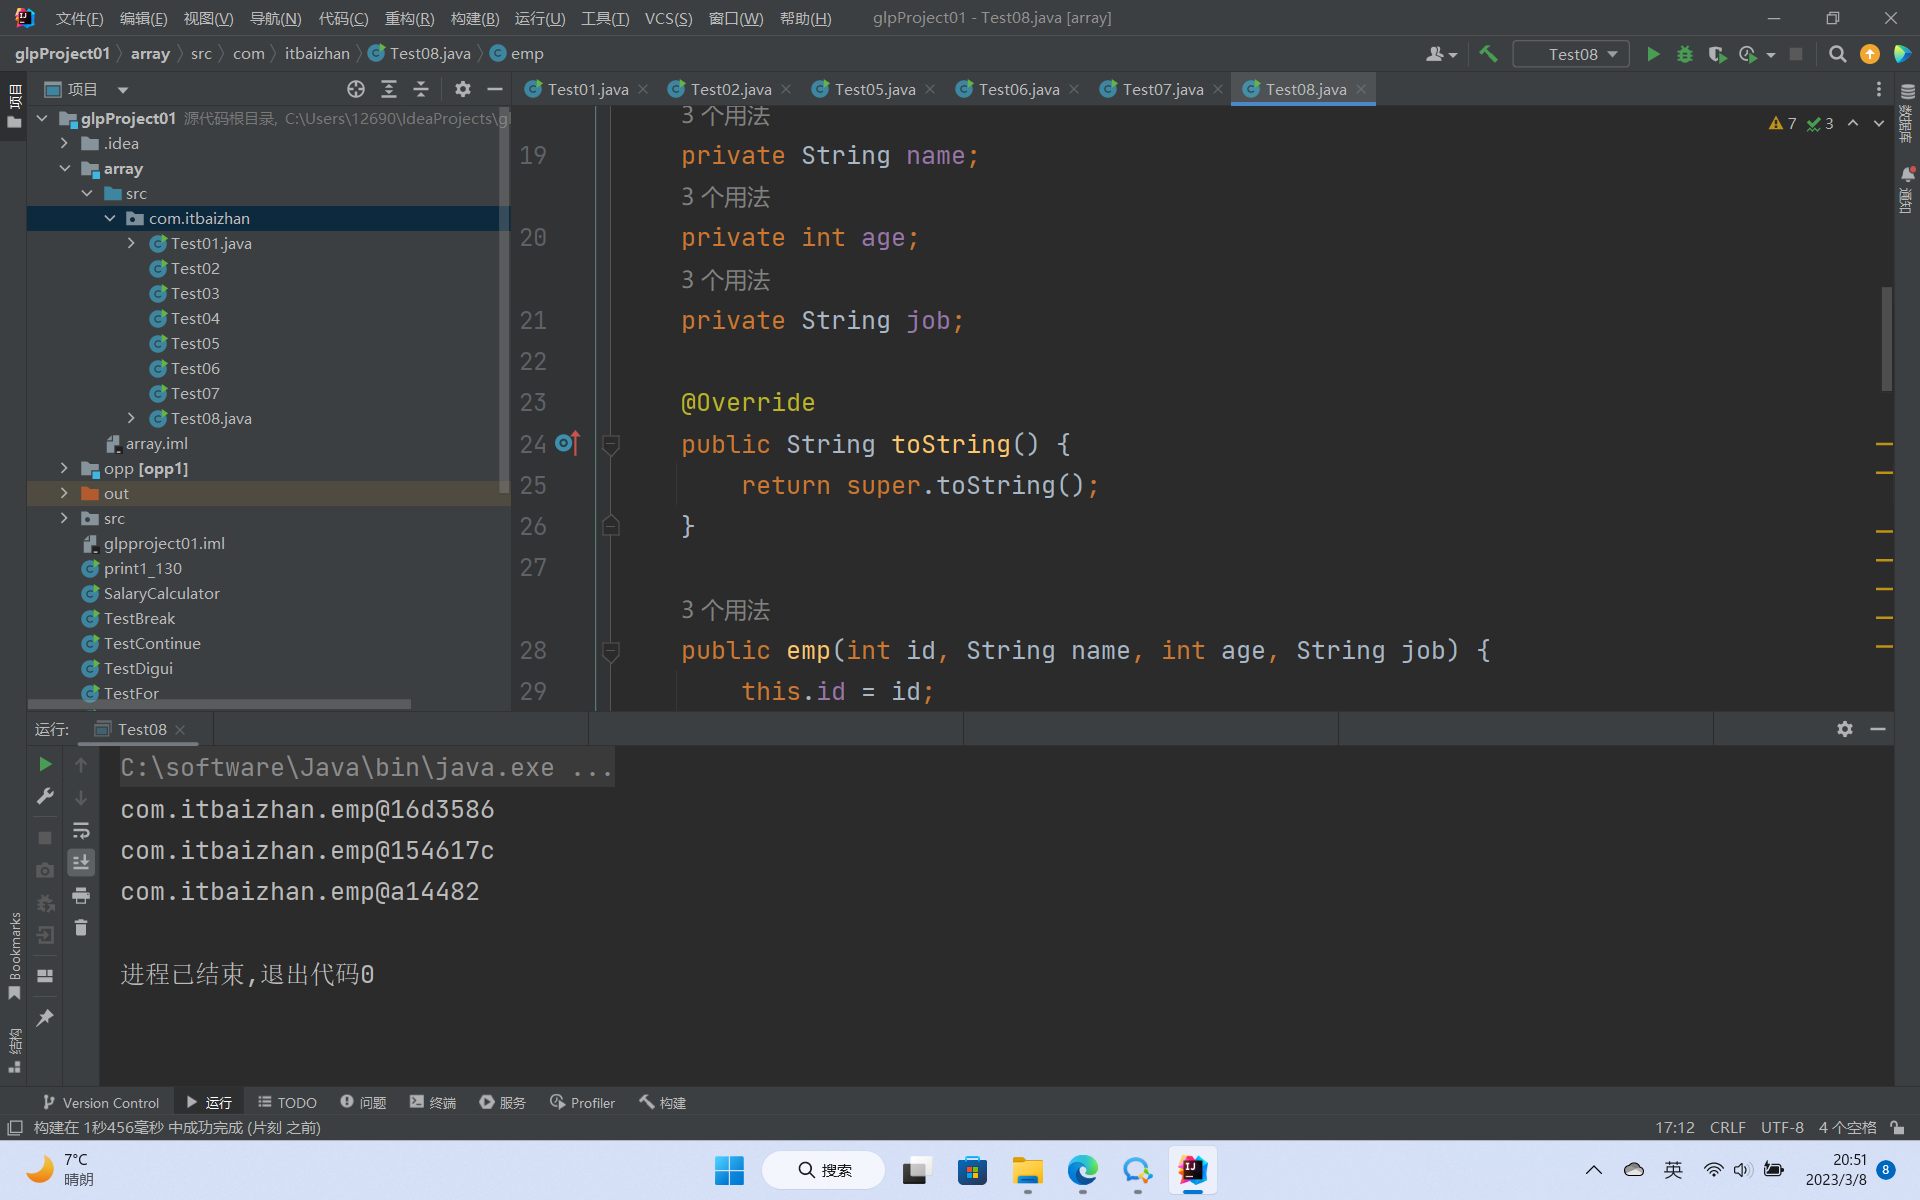This screenshot has height=1200, width=1920.
Task: Run Test08 with the green play button
Action: coord(1653,54)
